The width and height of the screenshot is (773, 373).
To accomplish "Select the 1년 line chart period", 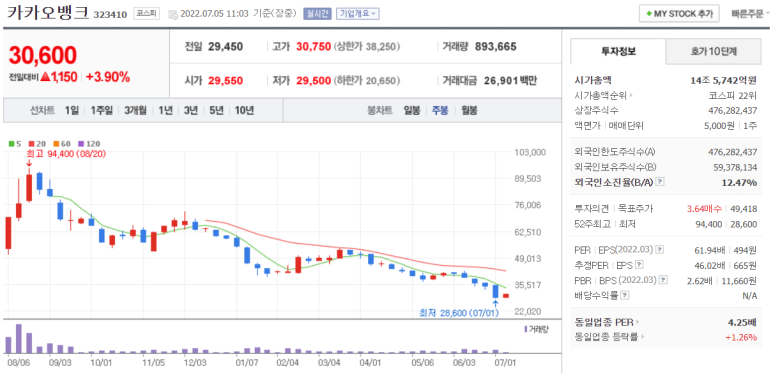I will [x=165, y=110].
